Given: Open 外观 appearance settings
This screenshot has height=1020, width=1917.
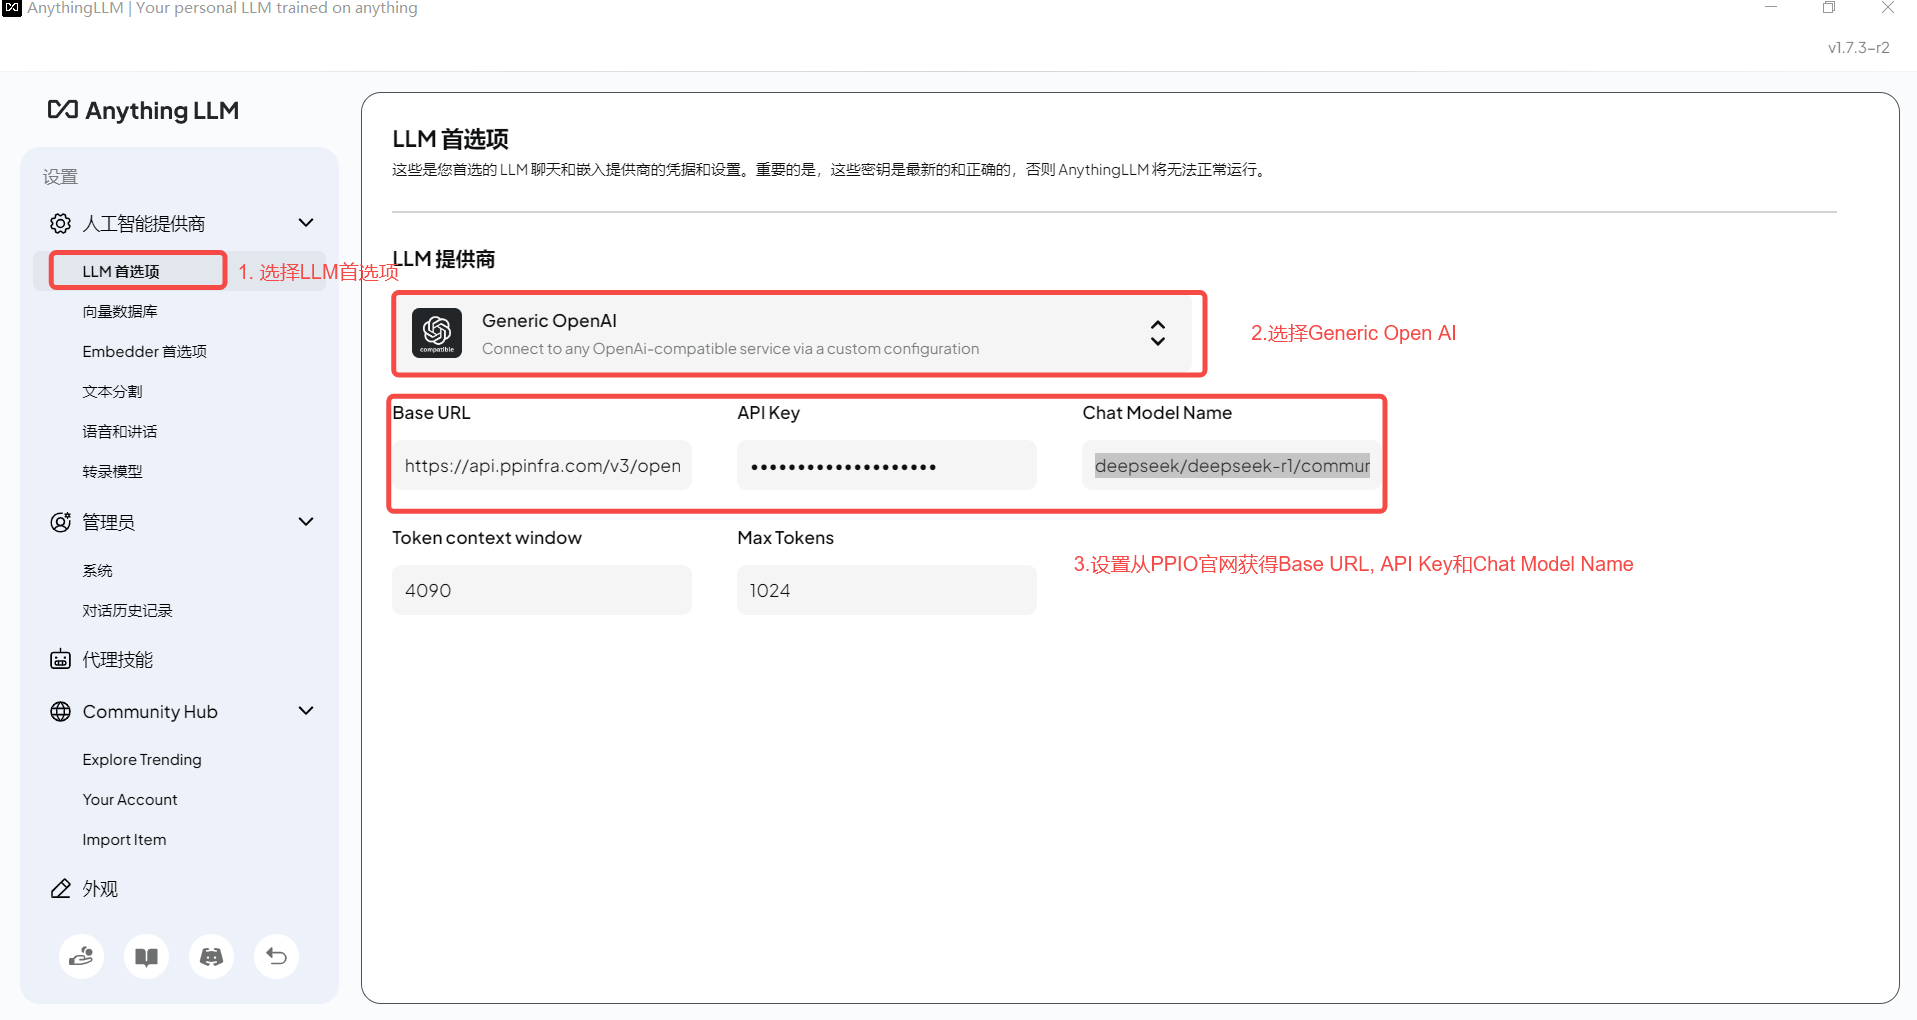Looking at the screenshot, I should [x=100, y=888].
